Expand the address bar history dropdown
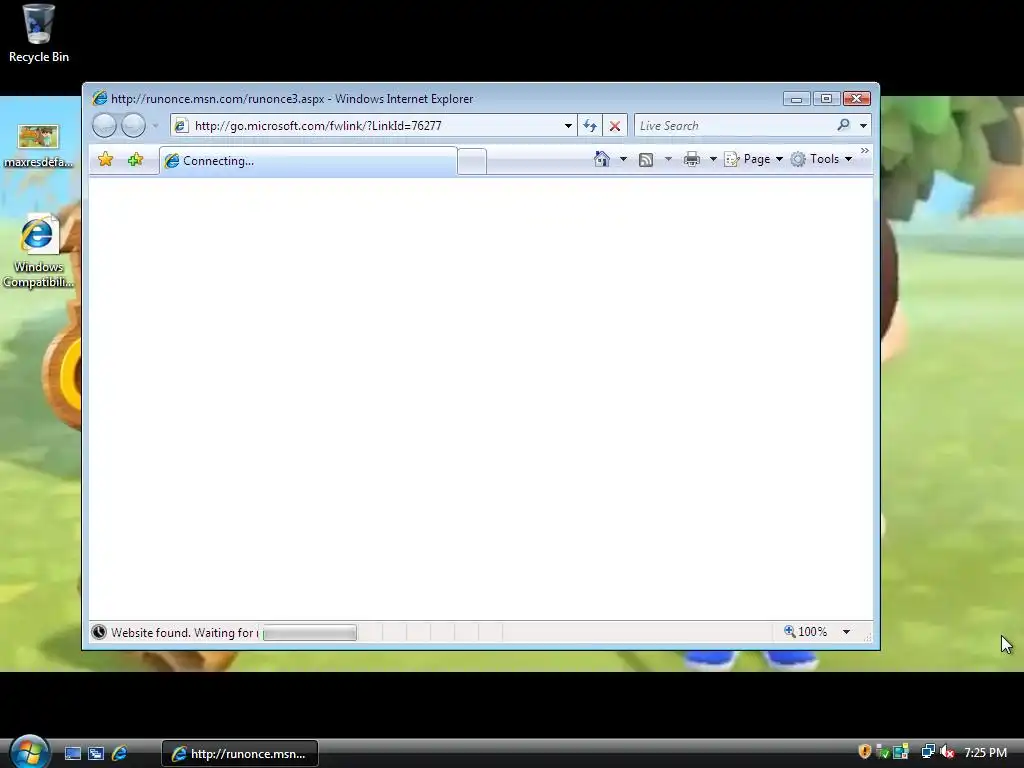1024x768 pixels. 568,125
